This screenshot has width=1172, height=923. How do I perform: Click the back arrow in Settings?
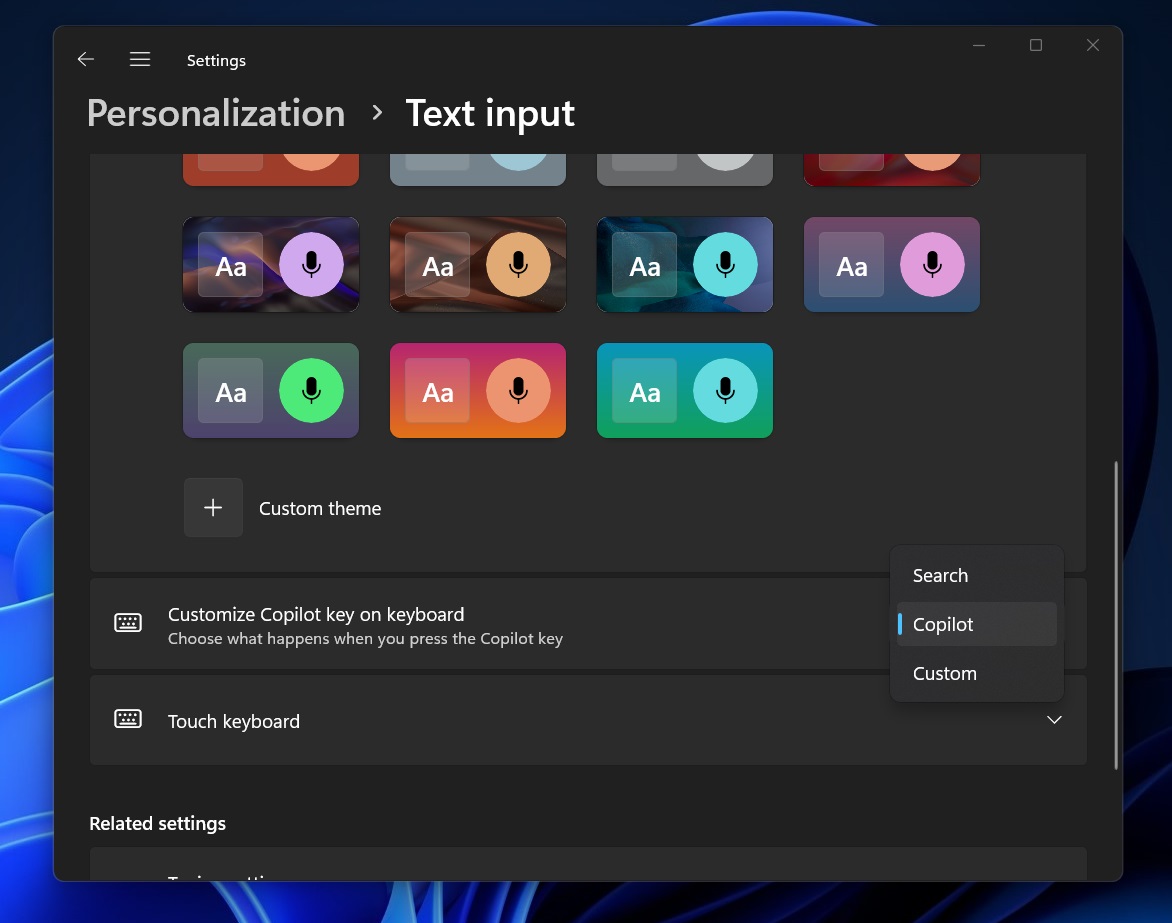(x=86, y=60)
